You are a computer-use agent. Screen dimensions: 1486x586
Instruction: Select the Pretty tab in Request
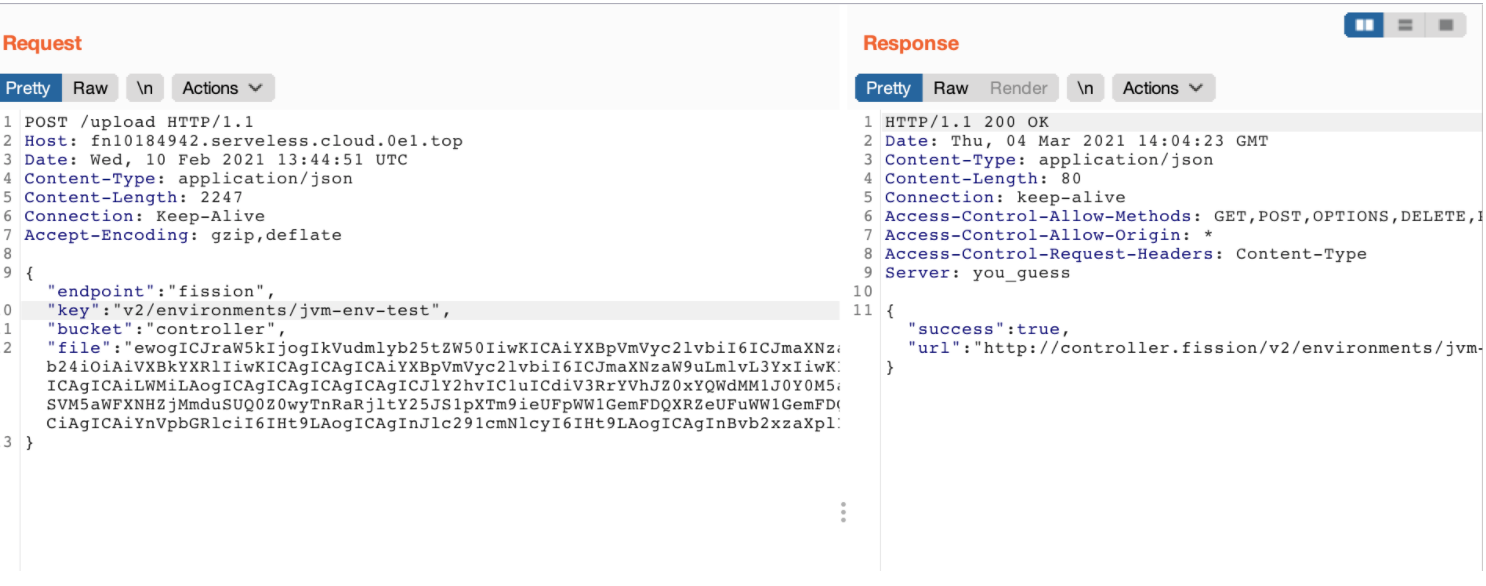28,88
